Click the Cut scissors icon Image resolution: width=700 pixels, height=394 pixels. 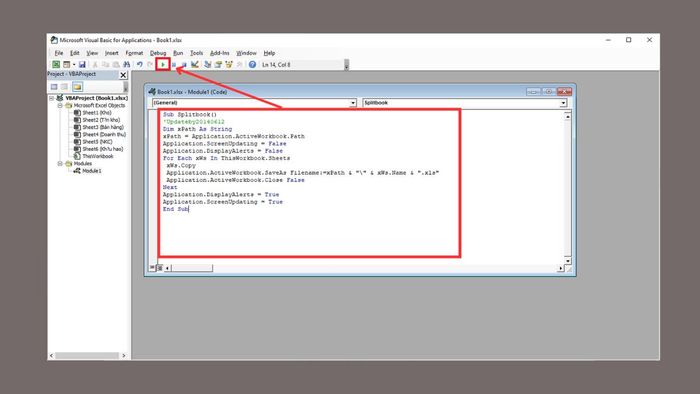[x=95, y=65]
